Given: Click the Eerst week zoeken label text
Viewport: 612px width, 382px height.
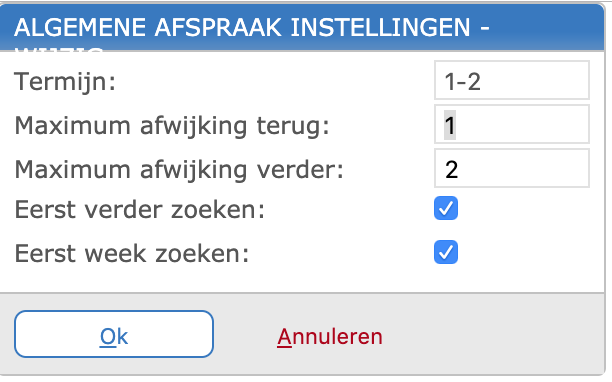Looking at the screenshot, I should click(132, 254).
